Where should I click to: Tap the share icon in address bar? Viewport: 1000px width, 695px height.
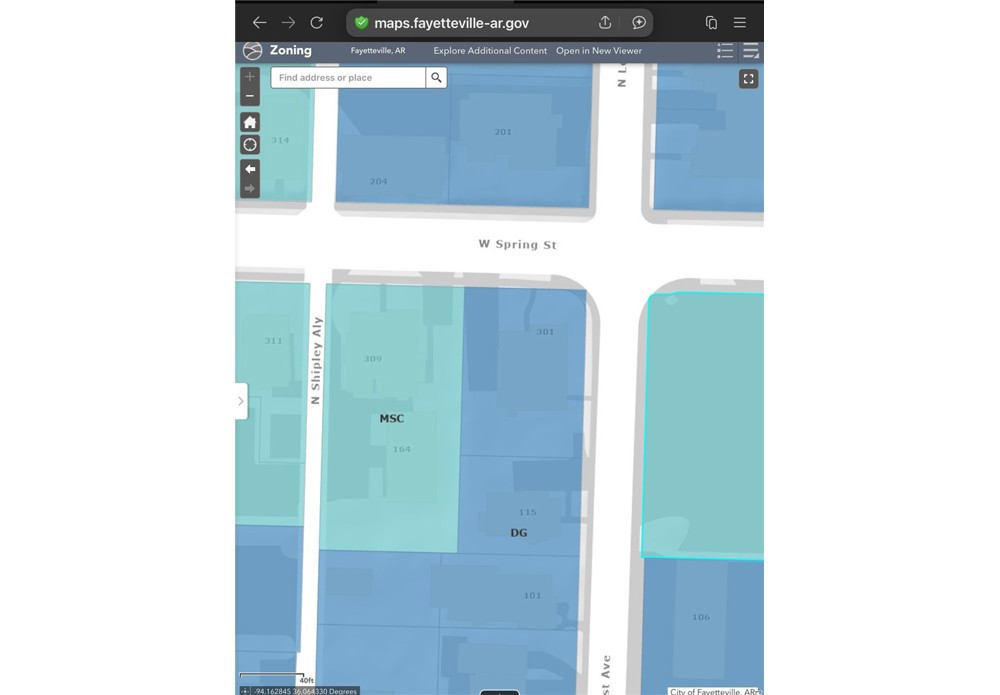pos(605,22)
